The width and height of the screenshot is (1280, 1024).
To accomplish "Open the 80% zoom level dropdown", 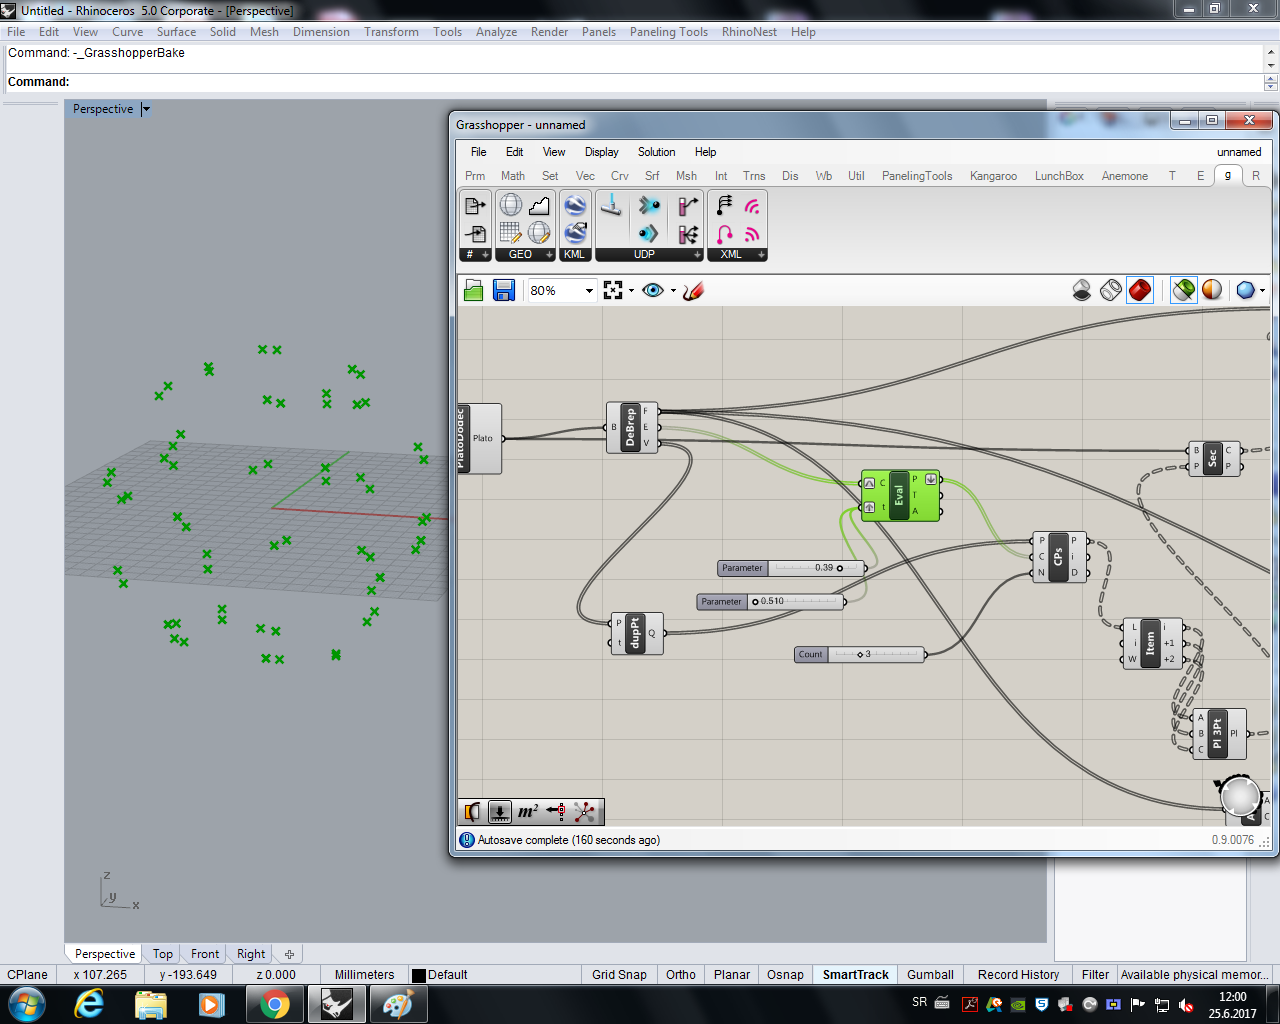I will pos(589,291).
